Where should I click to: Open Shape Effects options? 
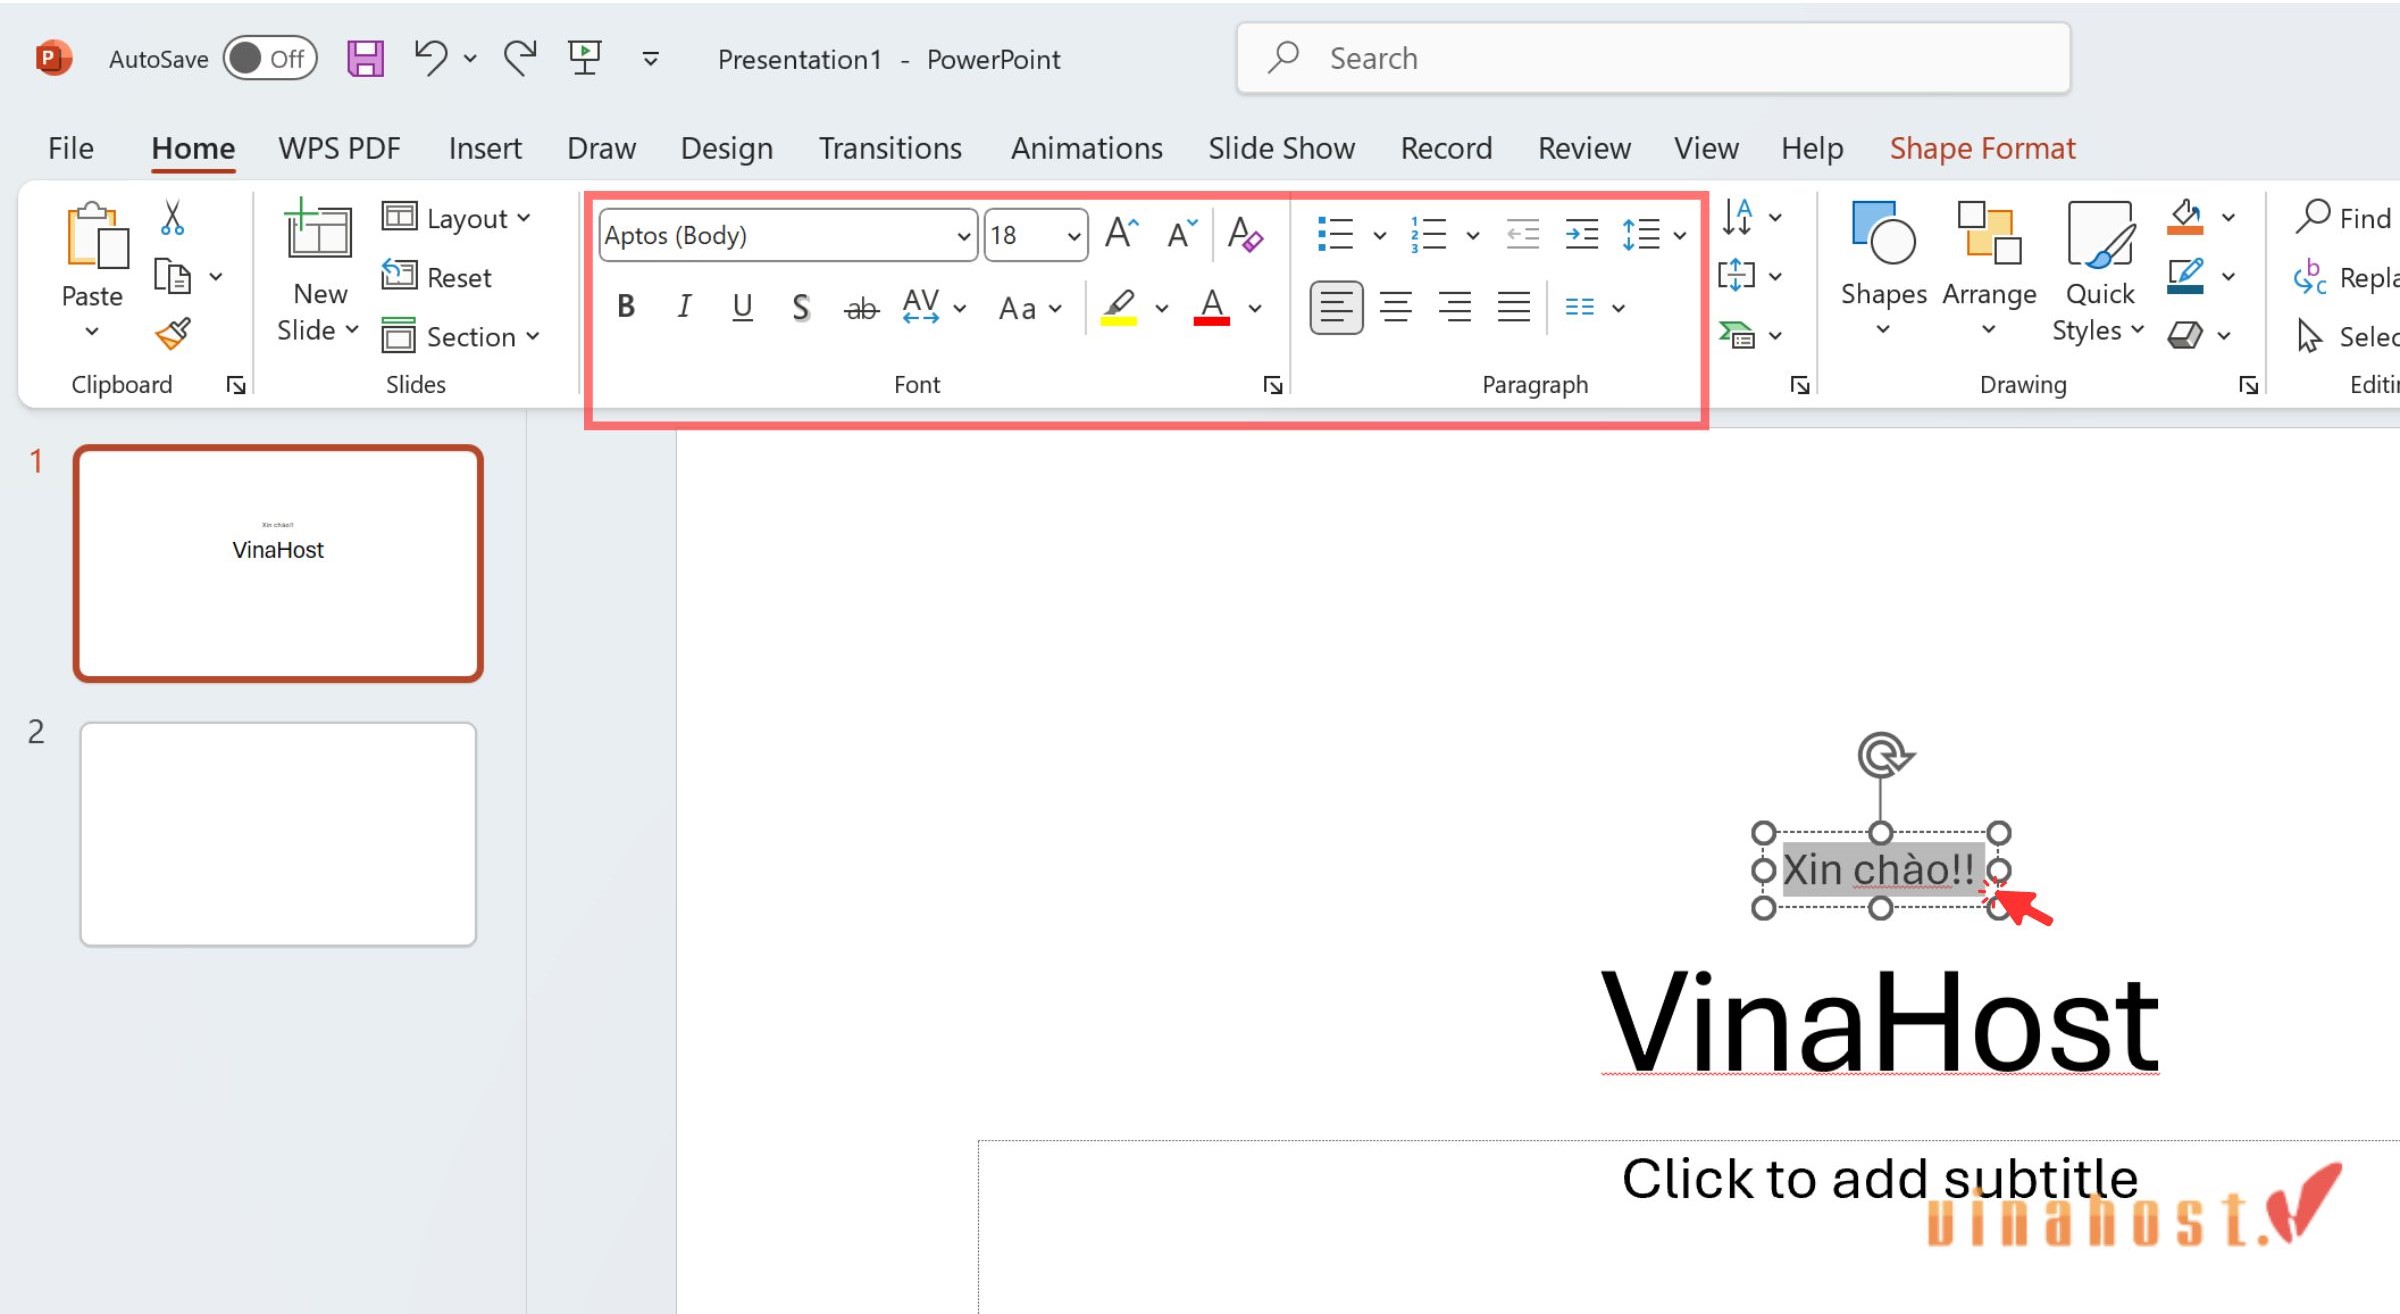coord(2198,335)
